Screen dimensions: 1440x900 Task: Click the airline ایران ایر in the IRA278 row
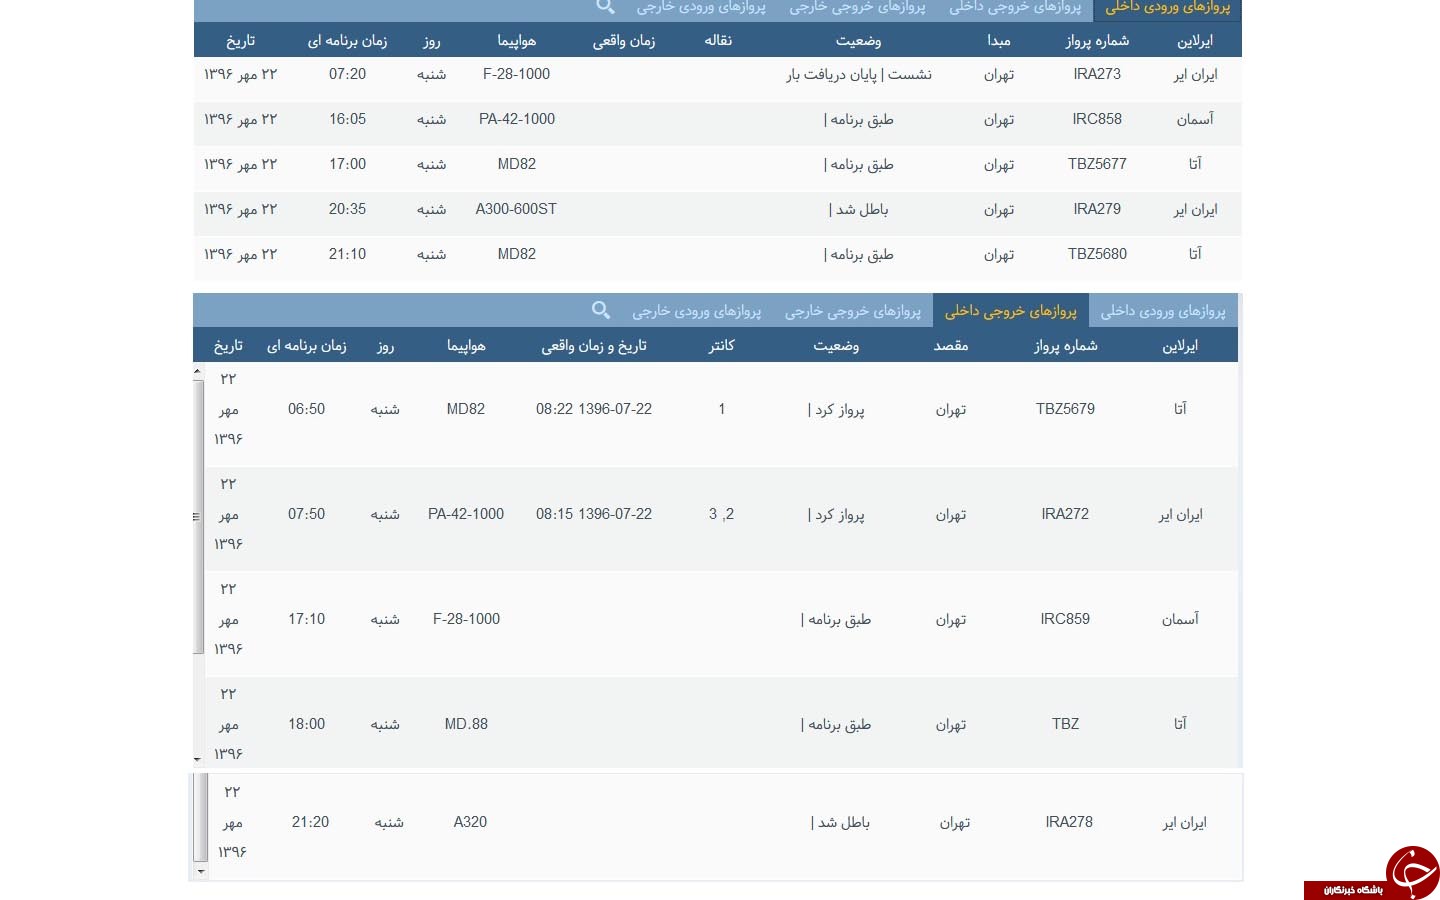point(1185,822)
